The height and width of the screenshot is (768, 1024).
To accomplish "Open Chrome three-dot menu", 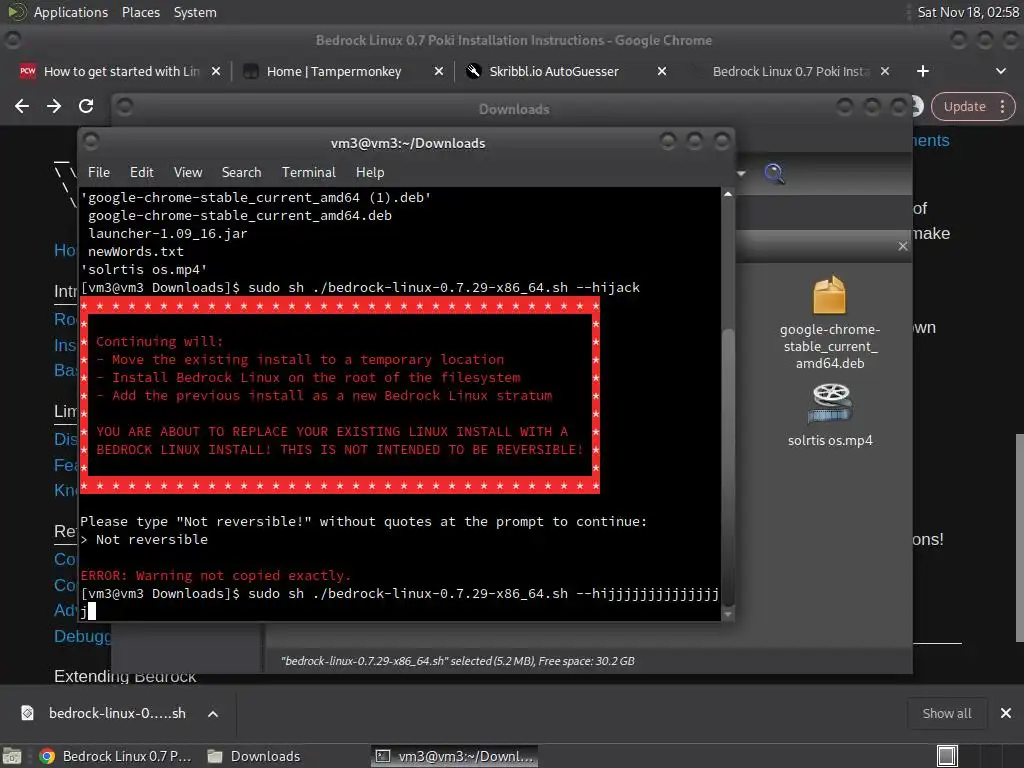I will pos(1002,106).
